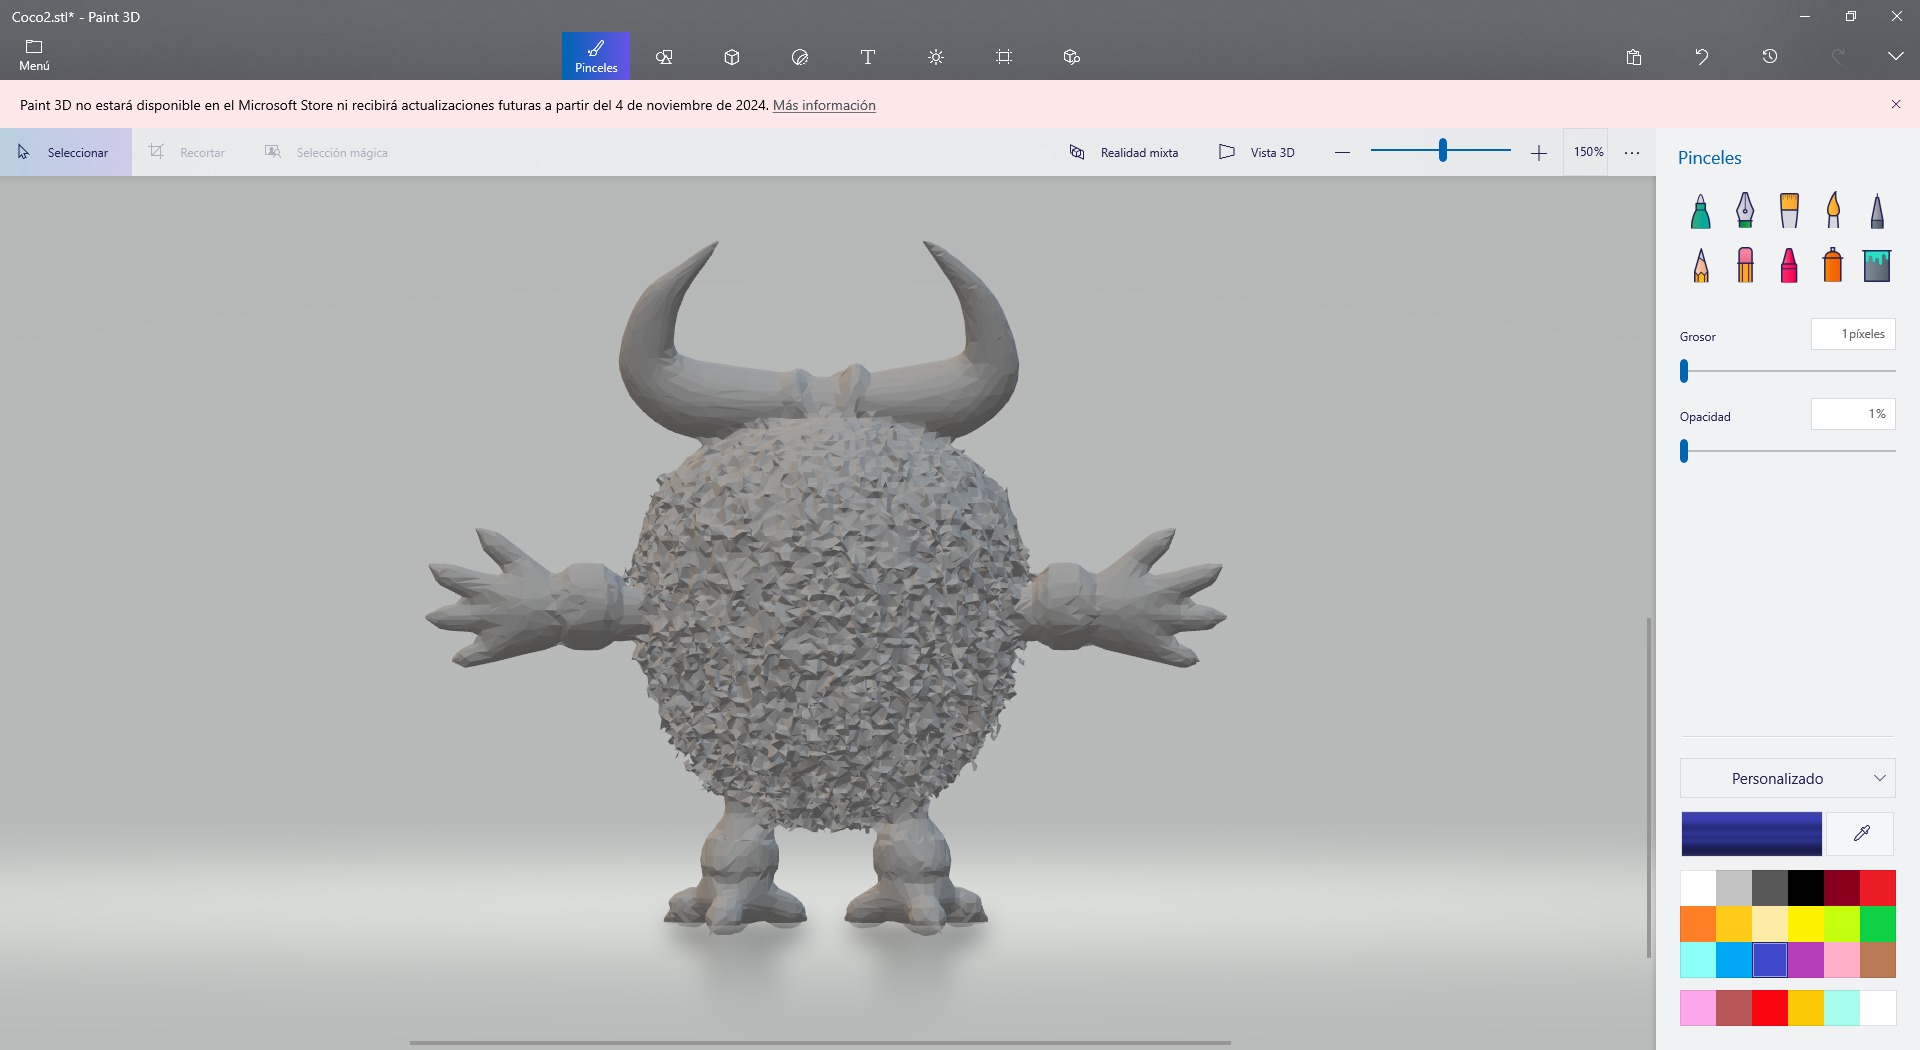This screenshot has width=1920, height=1050.
Task: Pick the purple color swatch
Action: click(1806, 960)
